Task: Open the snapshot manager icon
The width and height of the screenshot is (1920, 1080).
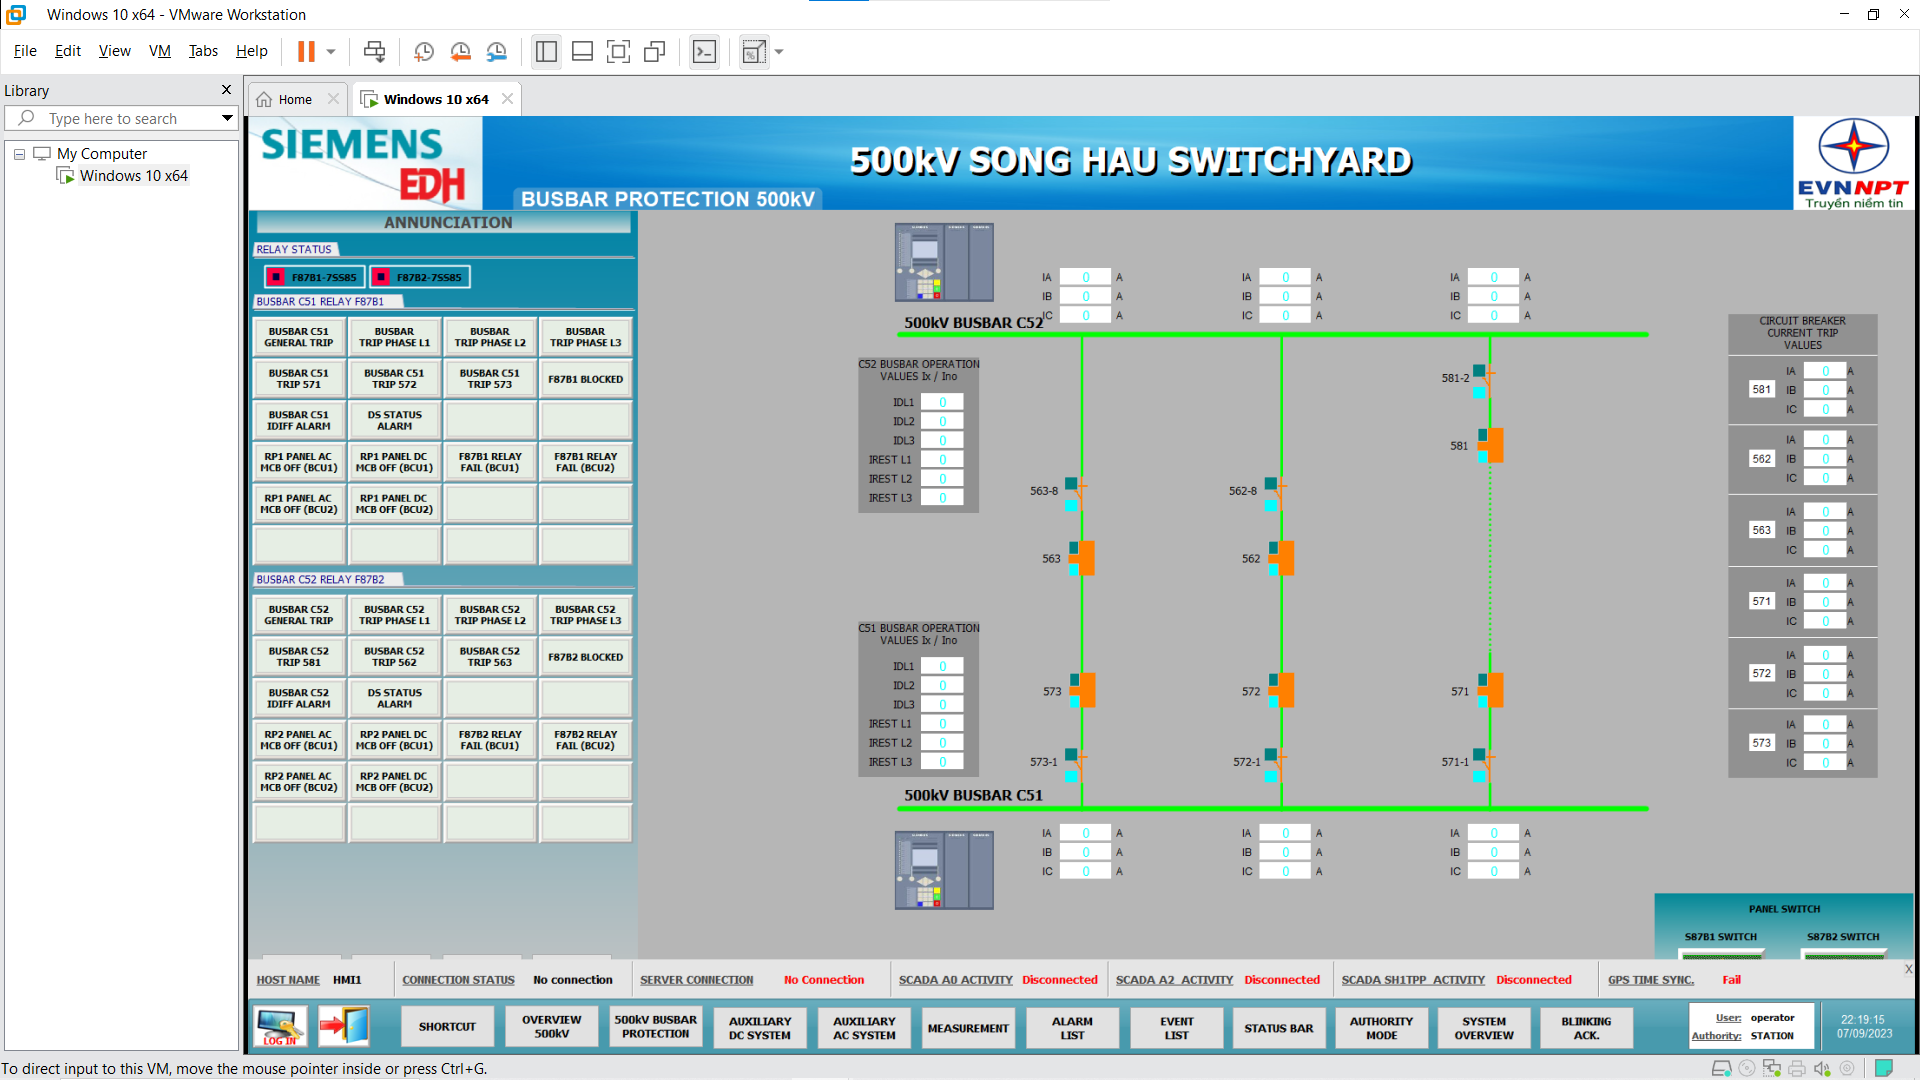Action: (497, 52)
